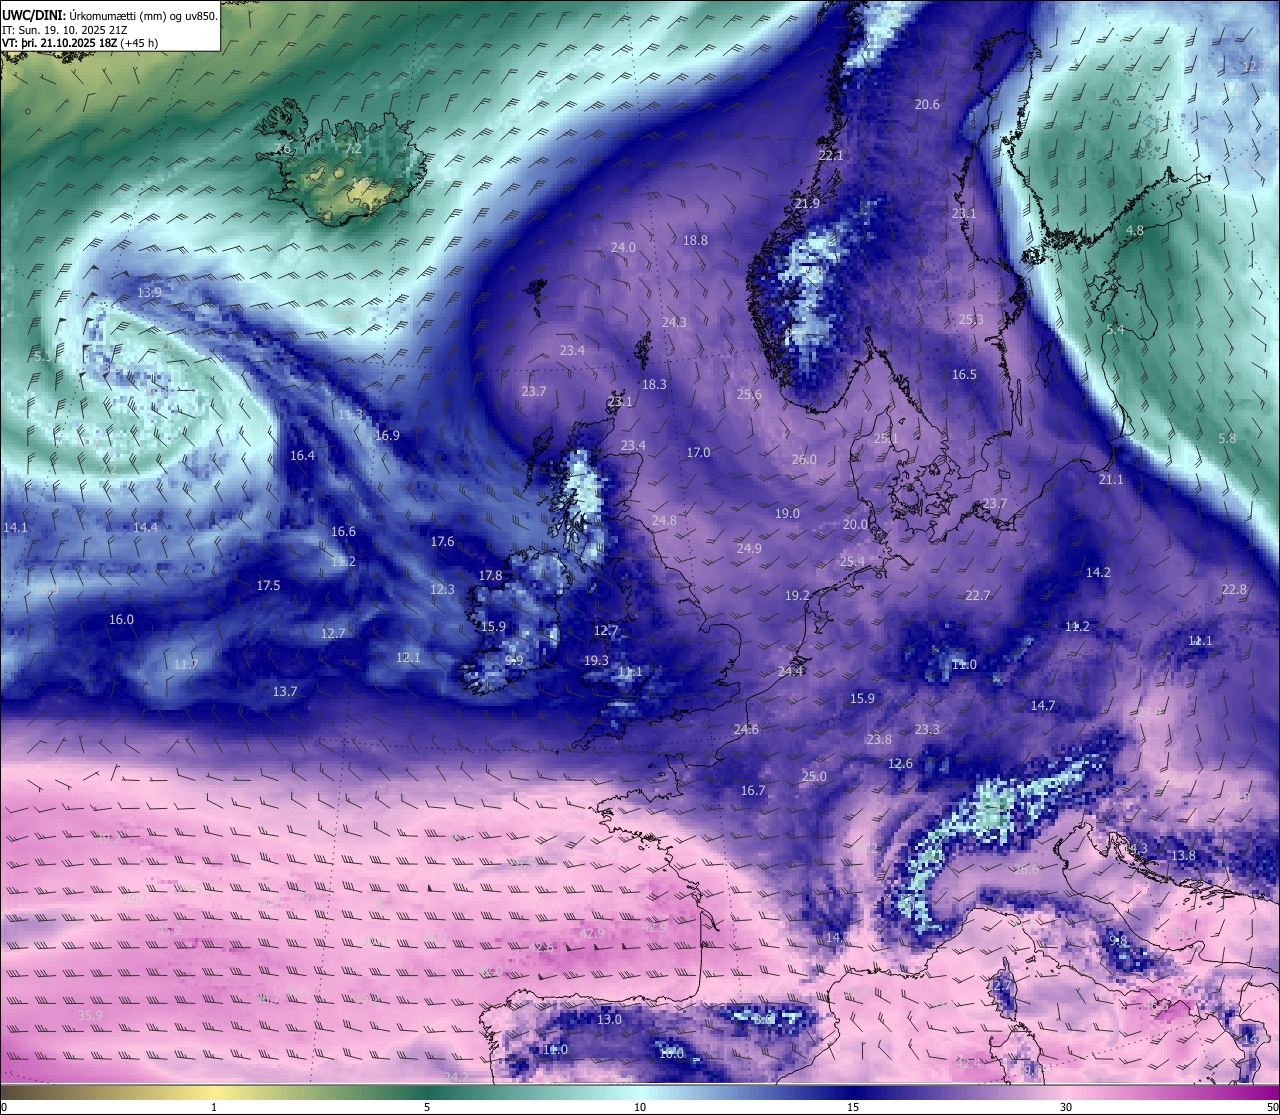Image resolution: width=1280 pixels, height=1115 pixels.
Task: Select the VT: þri. 21.10.2025 18Z line
Action: tap(80, 43)
